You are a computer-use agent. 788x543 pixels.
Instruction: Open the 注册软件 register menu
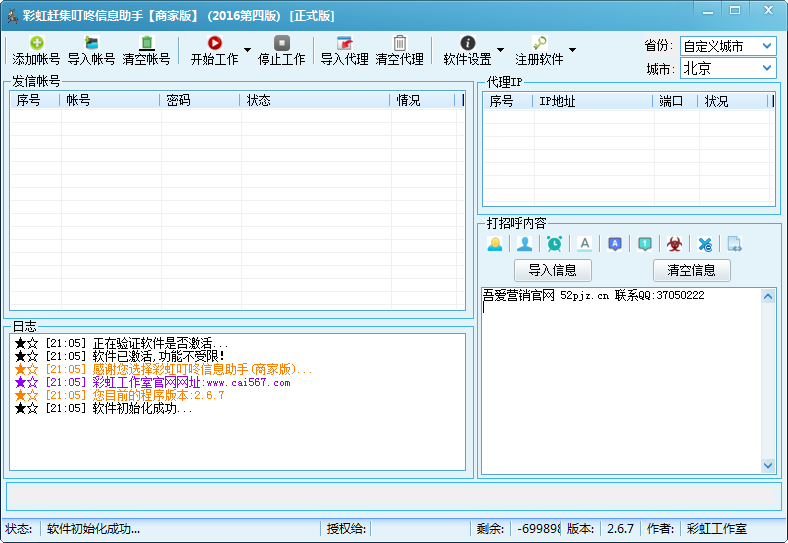tap(539, 50)
